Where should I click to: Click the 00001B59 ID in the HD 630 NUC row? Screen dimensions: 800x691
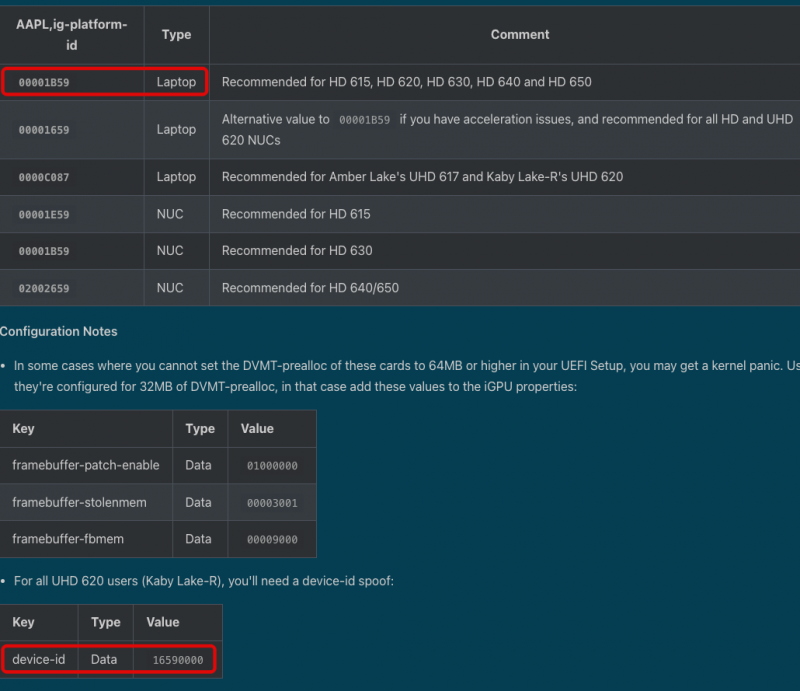click(44, 251)
